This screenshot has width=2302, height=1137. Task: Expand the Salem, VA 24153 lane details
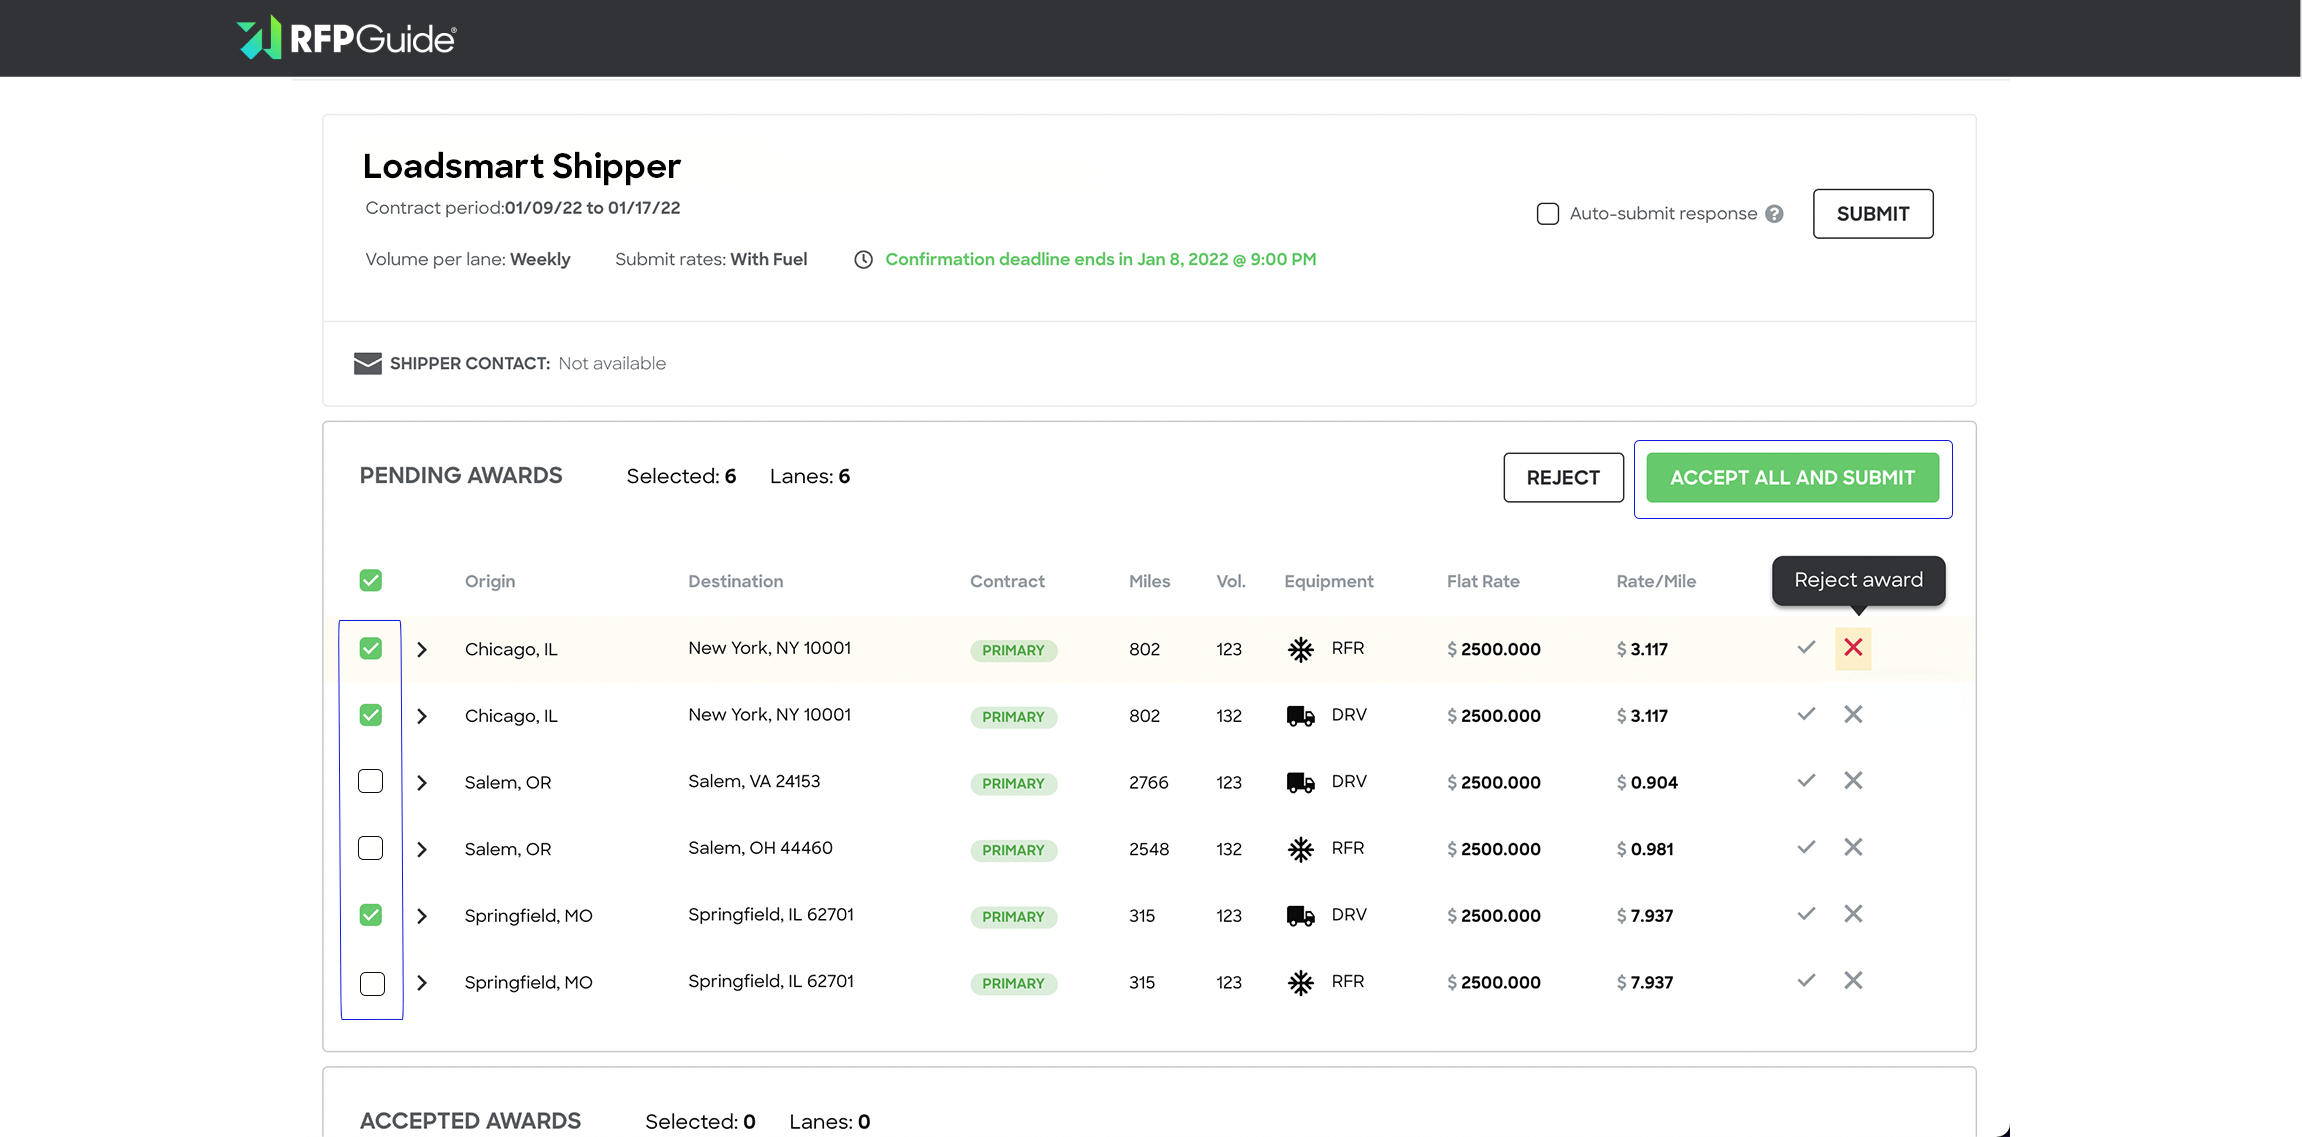[x=422, y=783]
